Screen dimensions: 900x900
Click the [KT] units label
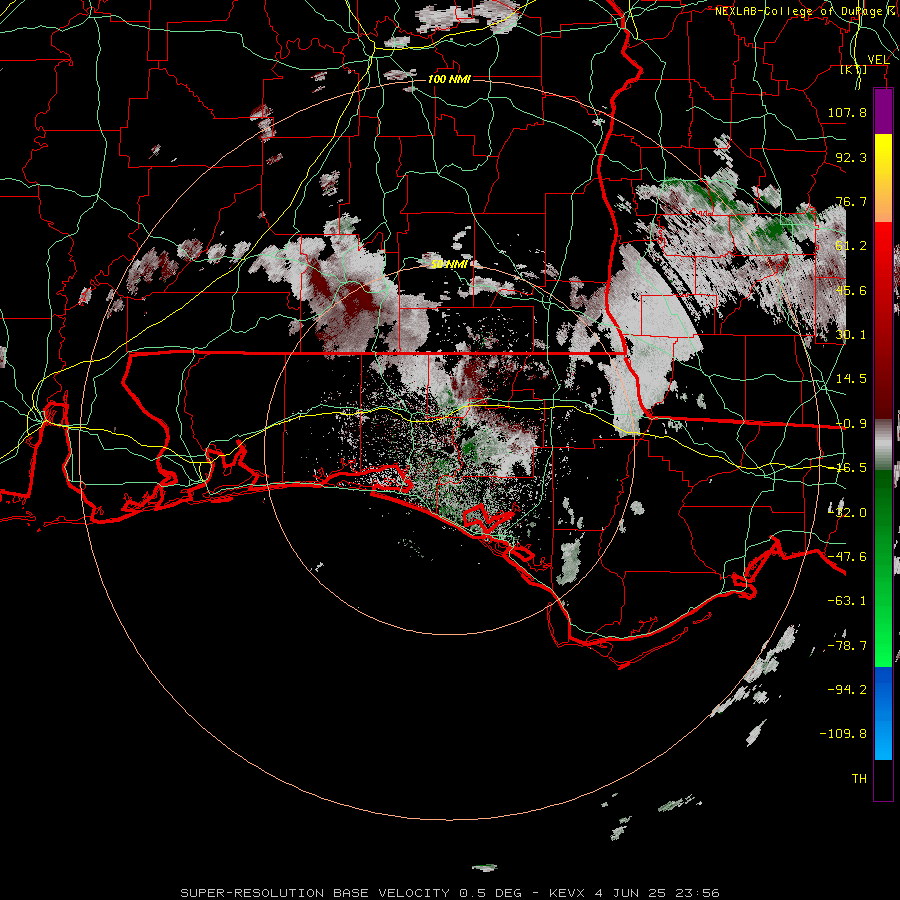[854, 69]
